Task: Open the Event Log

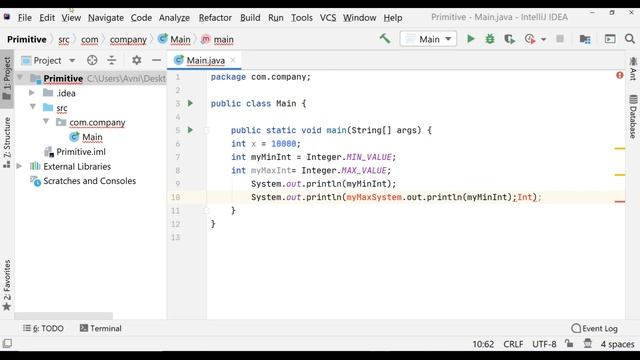Action: pos(595,328)
